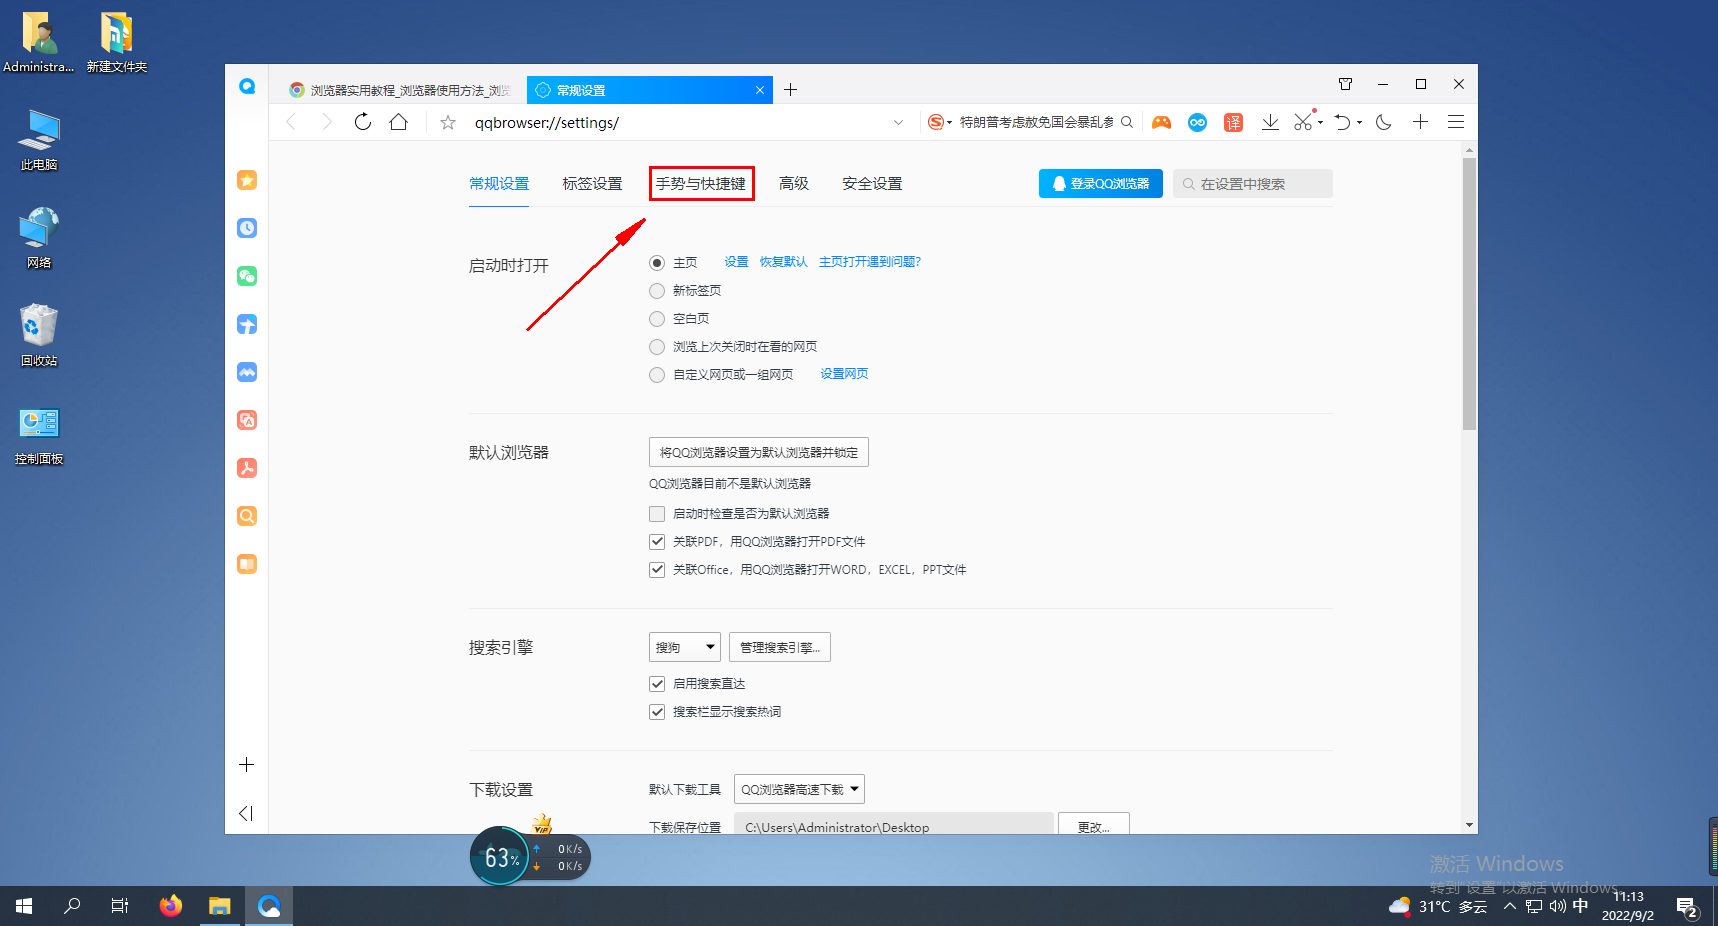Switch to 浏览器实用教程 browser tab

pyautogui.click(x=400, y=90)
